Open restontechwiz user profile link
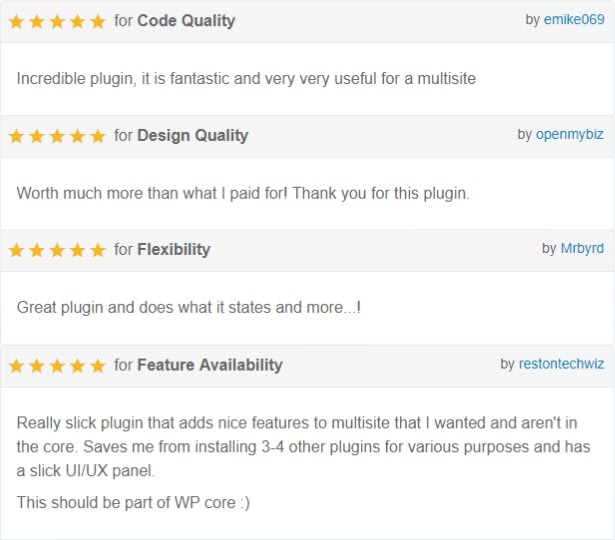This screenshot has width=615, height=540. [561, 364]
